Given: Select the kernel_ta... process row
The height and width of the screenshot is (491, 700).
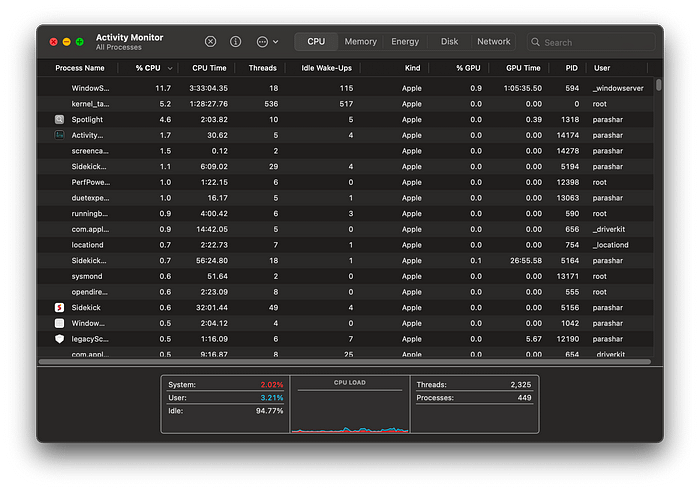Looking at the screenshot, I should (x=346, y=104).
